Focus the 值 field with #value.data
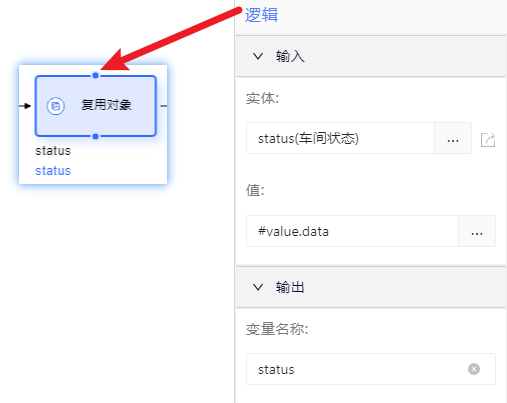 (352, 231)
